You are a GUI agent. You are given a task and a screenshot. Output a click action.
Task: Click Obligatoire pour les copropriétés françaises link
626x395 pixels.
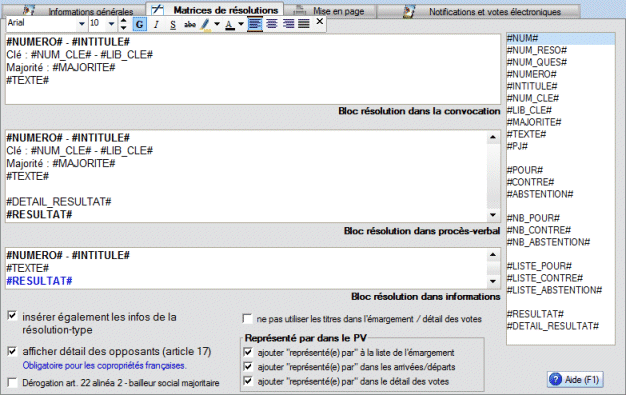click(x=104, y=365)
